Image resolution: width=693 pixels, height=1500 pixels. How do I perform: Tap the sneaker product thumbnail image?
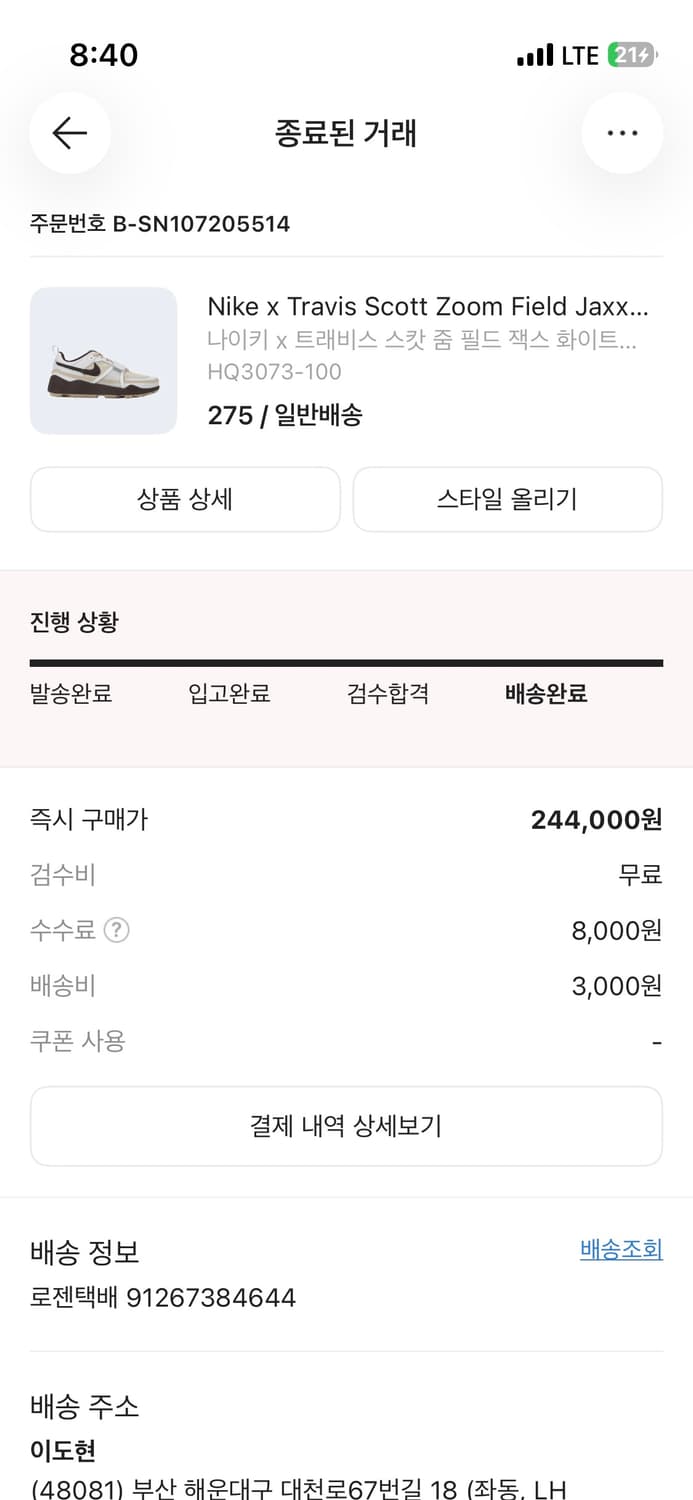[103, 360]
